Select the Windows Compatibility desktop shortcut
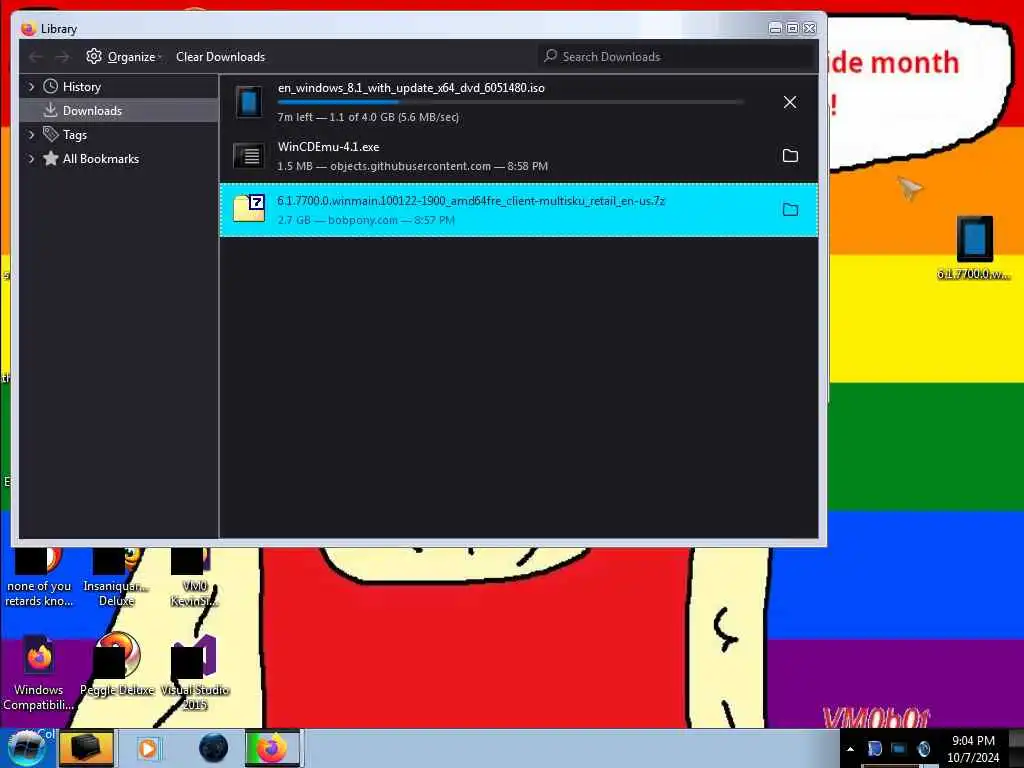The height and width of the screenshot is (768, 1024). pyautogui.click(x=38, y=674)
